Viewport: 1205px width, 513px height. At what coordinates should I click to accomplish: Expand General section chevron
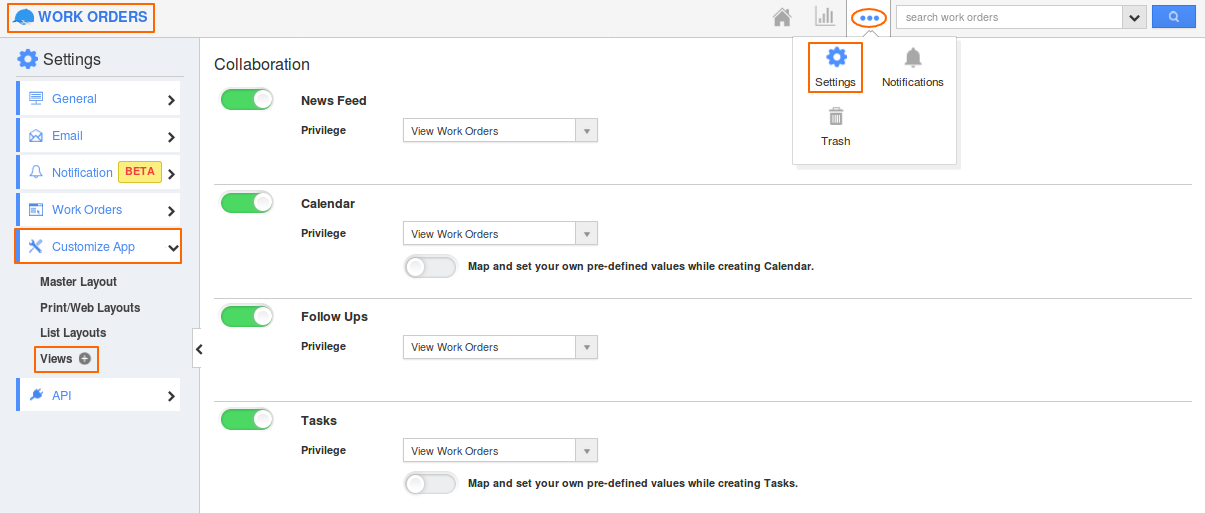(171, 100)
